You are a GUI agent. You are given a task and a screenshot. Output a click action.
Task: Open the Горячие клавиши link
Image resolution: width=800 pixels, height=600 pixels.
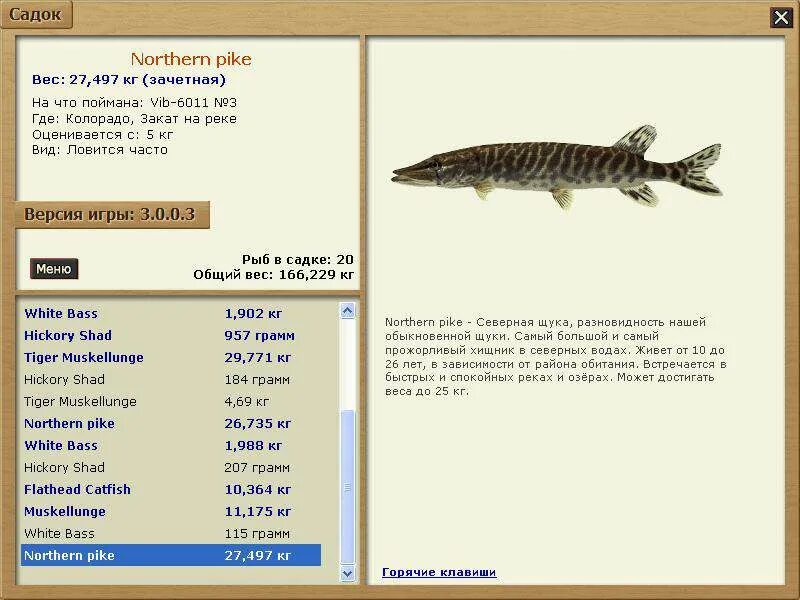click(x=440, y=572)
